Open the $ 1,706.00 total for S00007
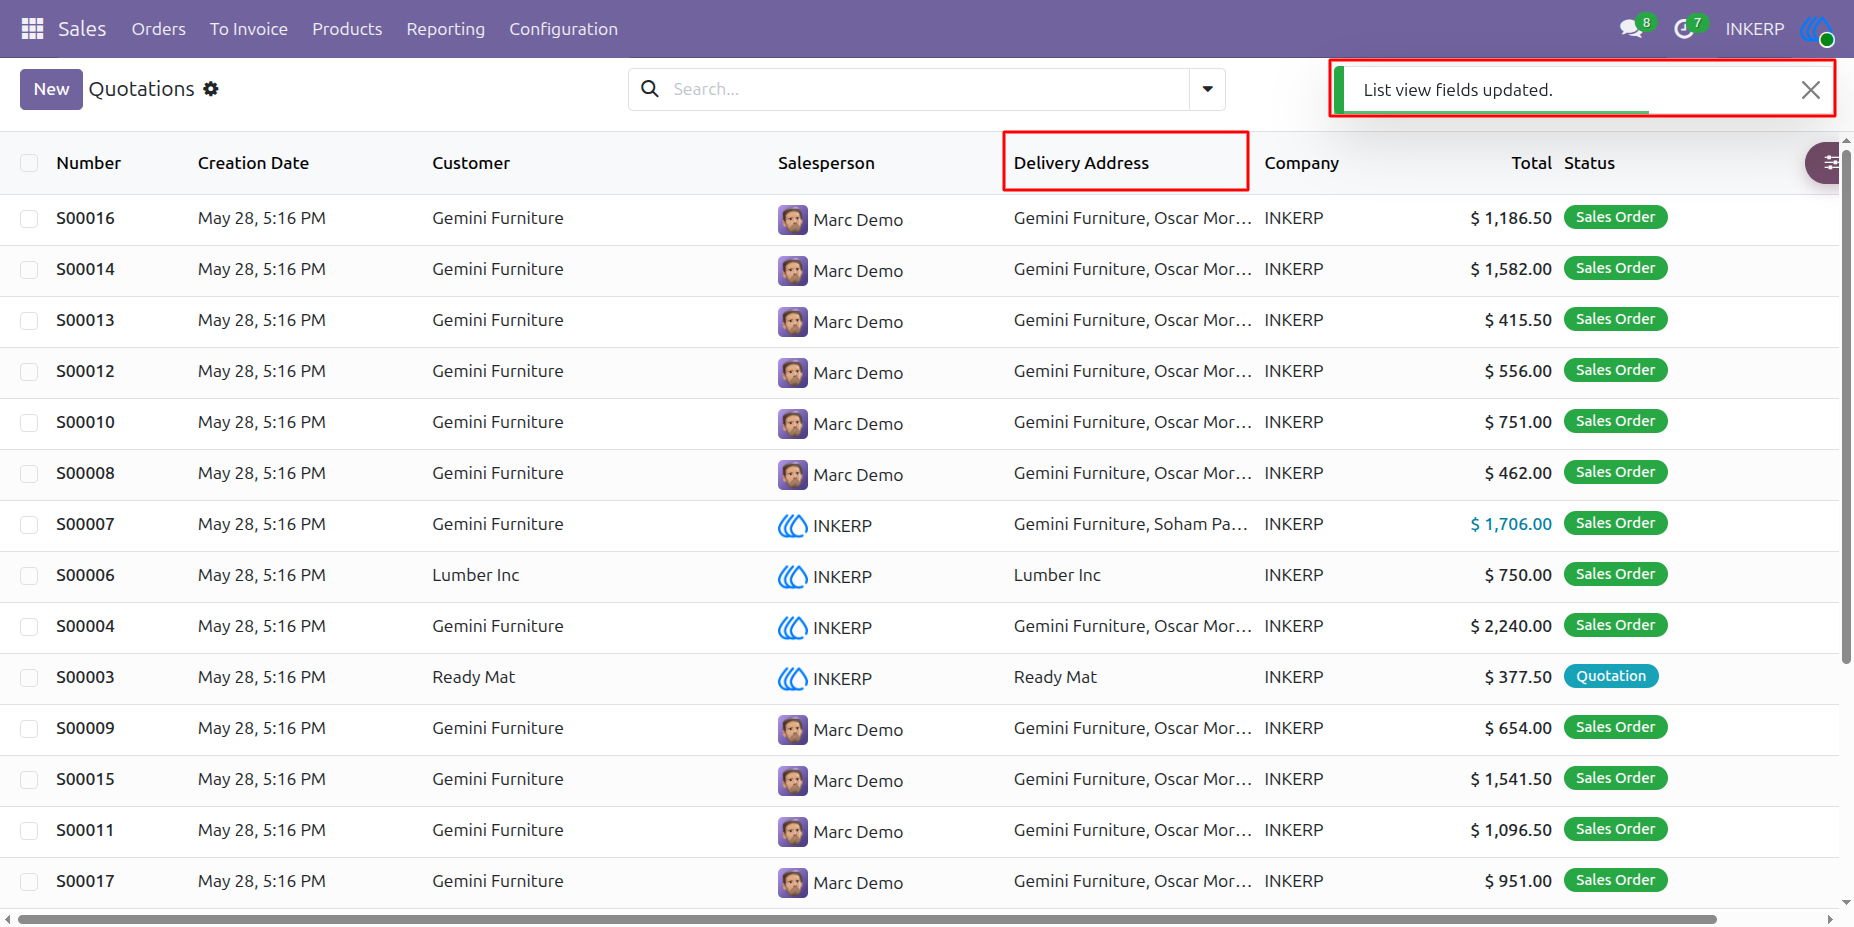The height and width of the screenshot is (927, 1854). pyautogui.click(x=1511, y=524)
